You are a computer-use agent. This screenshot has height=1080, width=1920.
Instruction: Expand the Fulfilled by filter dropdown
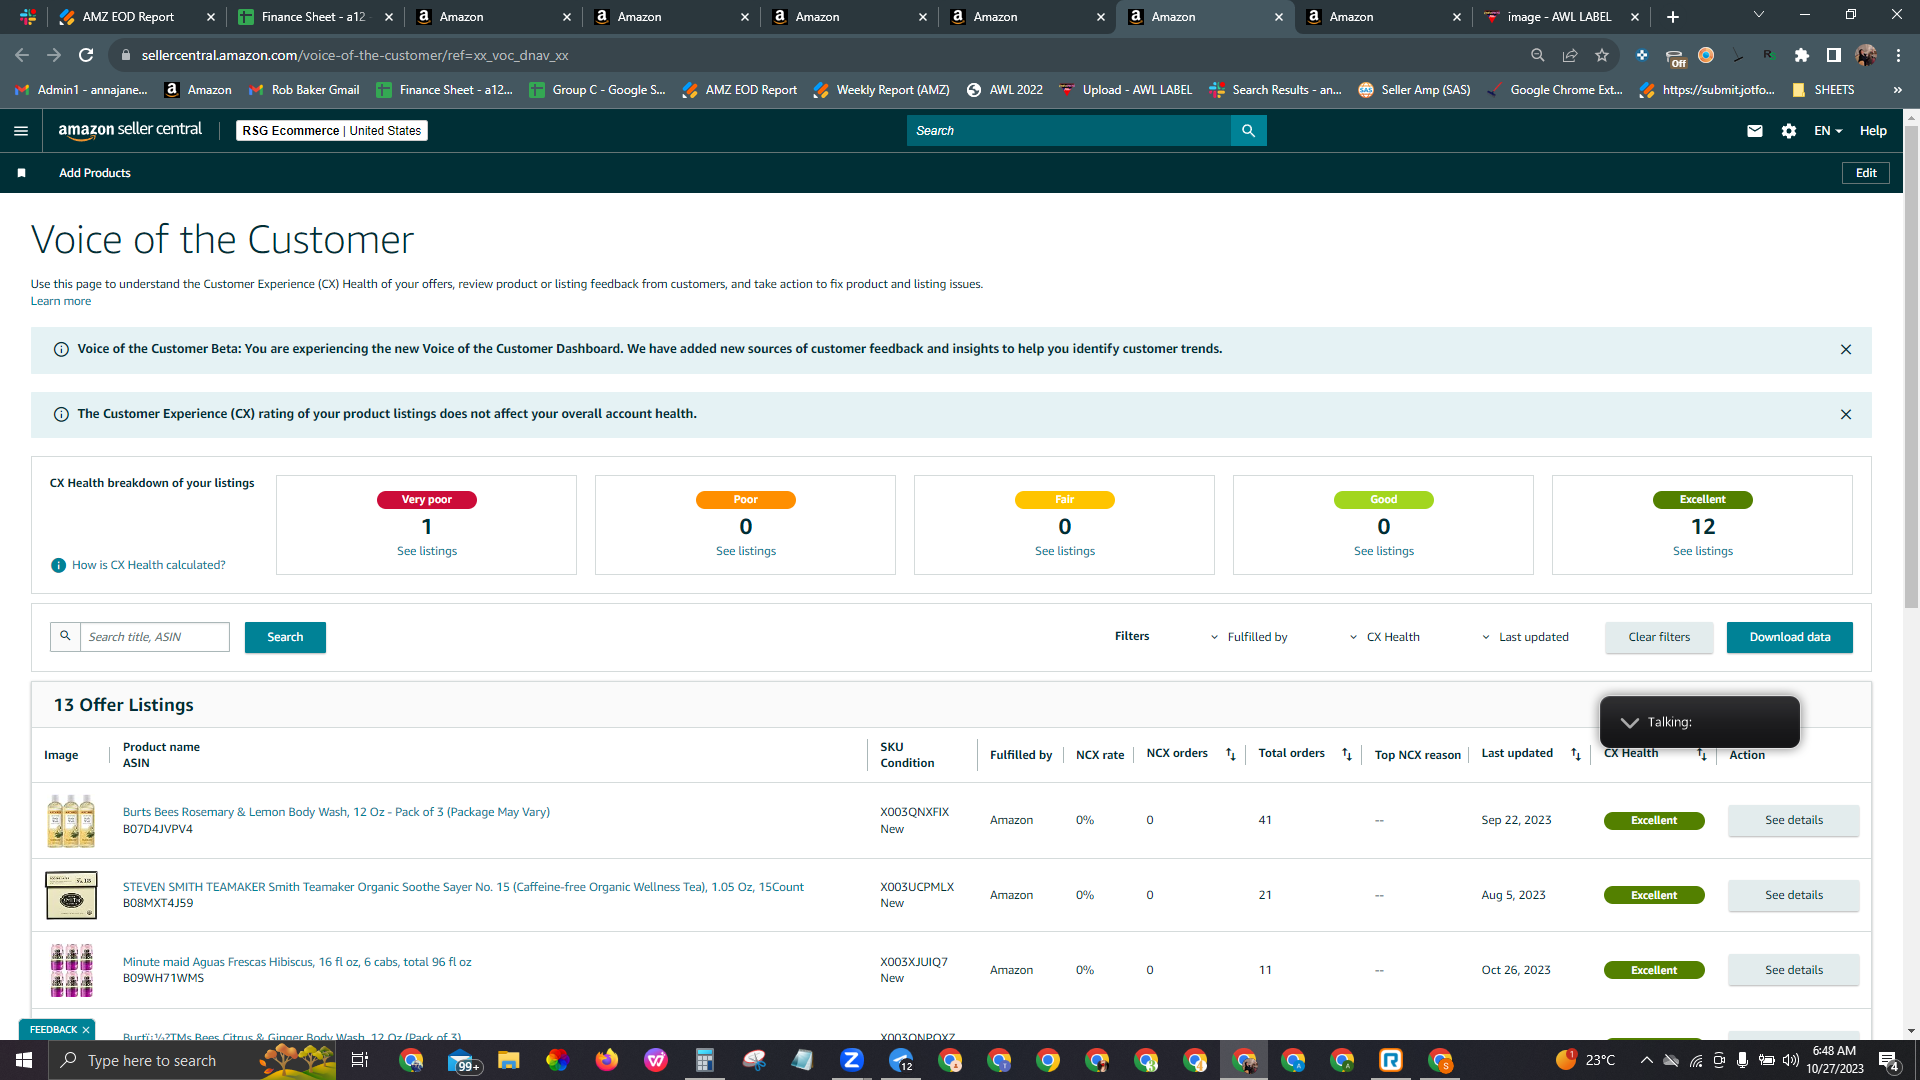point(1249,638)
